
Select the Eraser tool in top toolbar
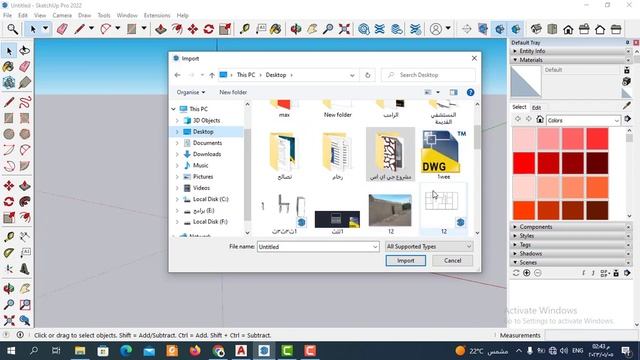pyautogui.click(x=62, y=29)
